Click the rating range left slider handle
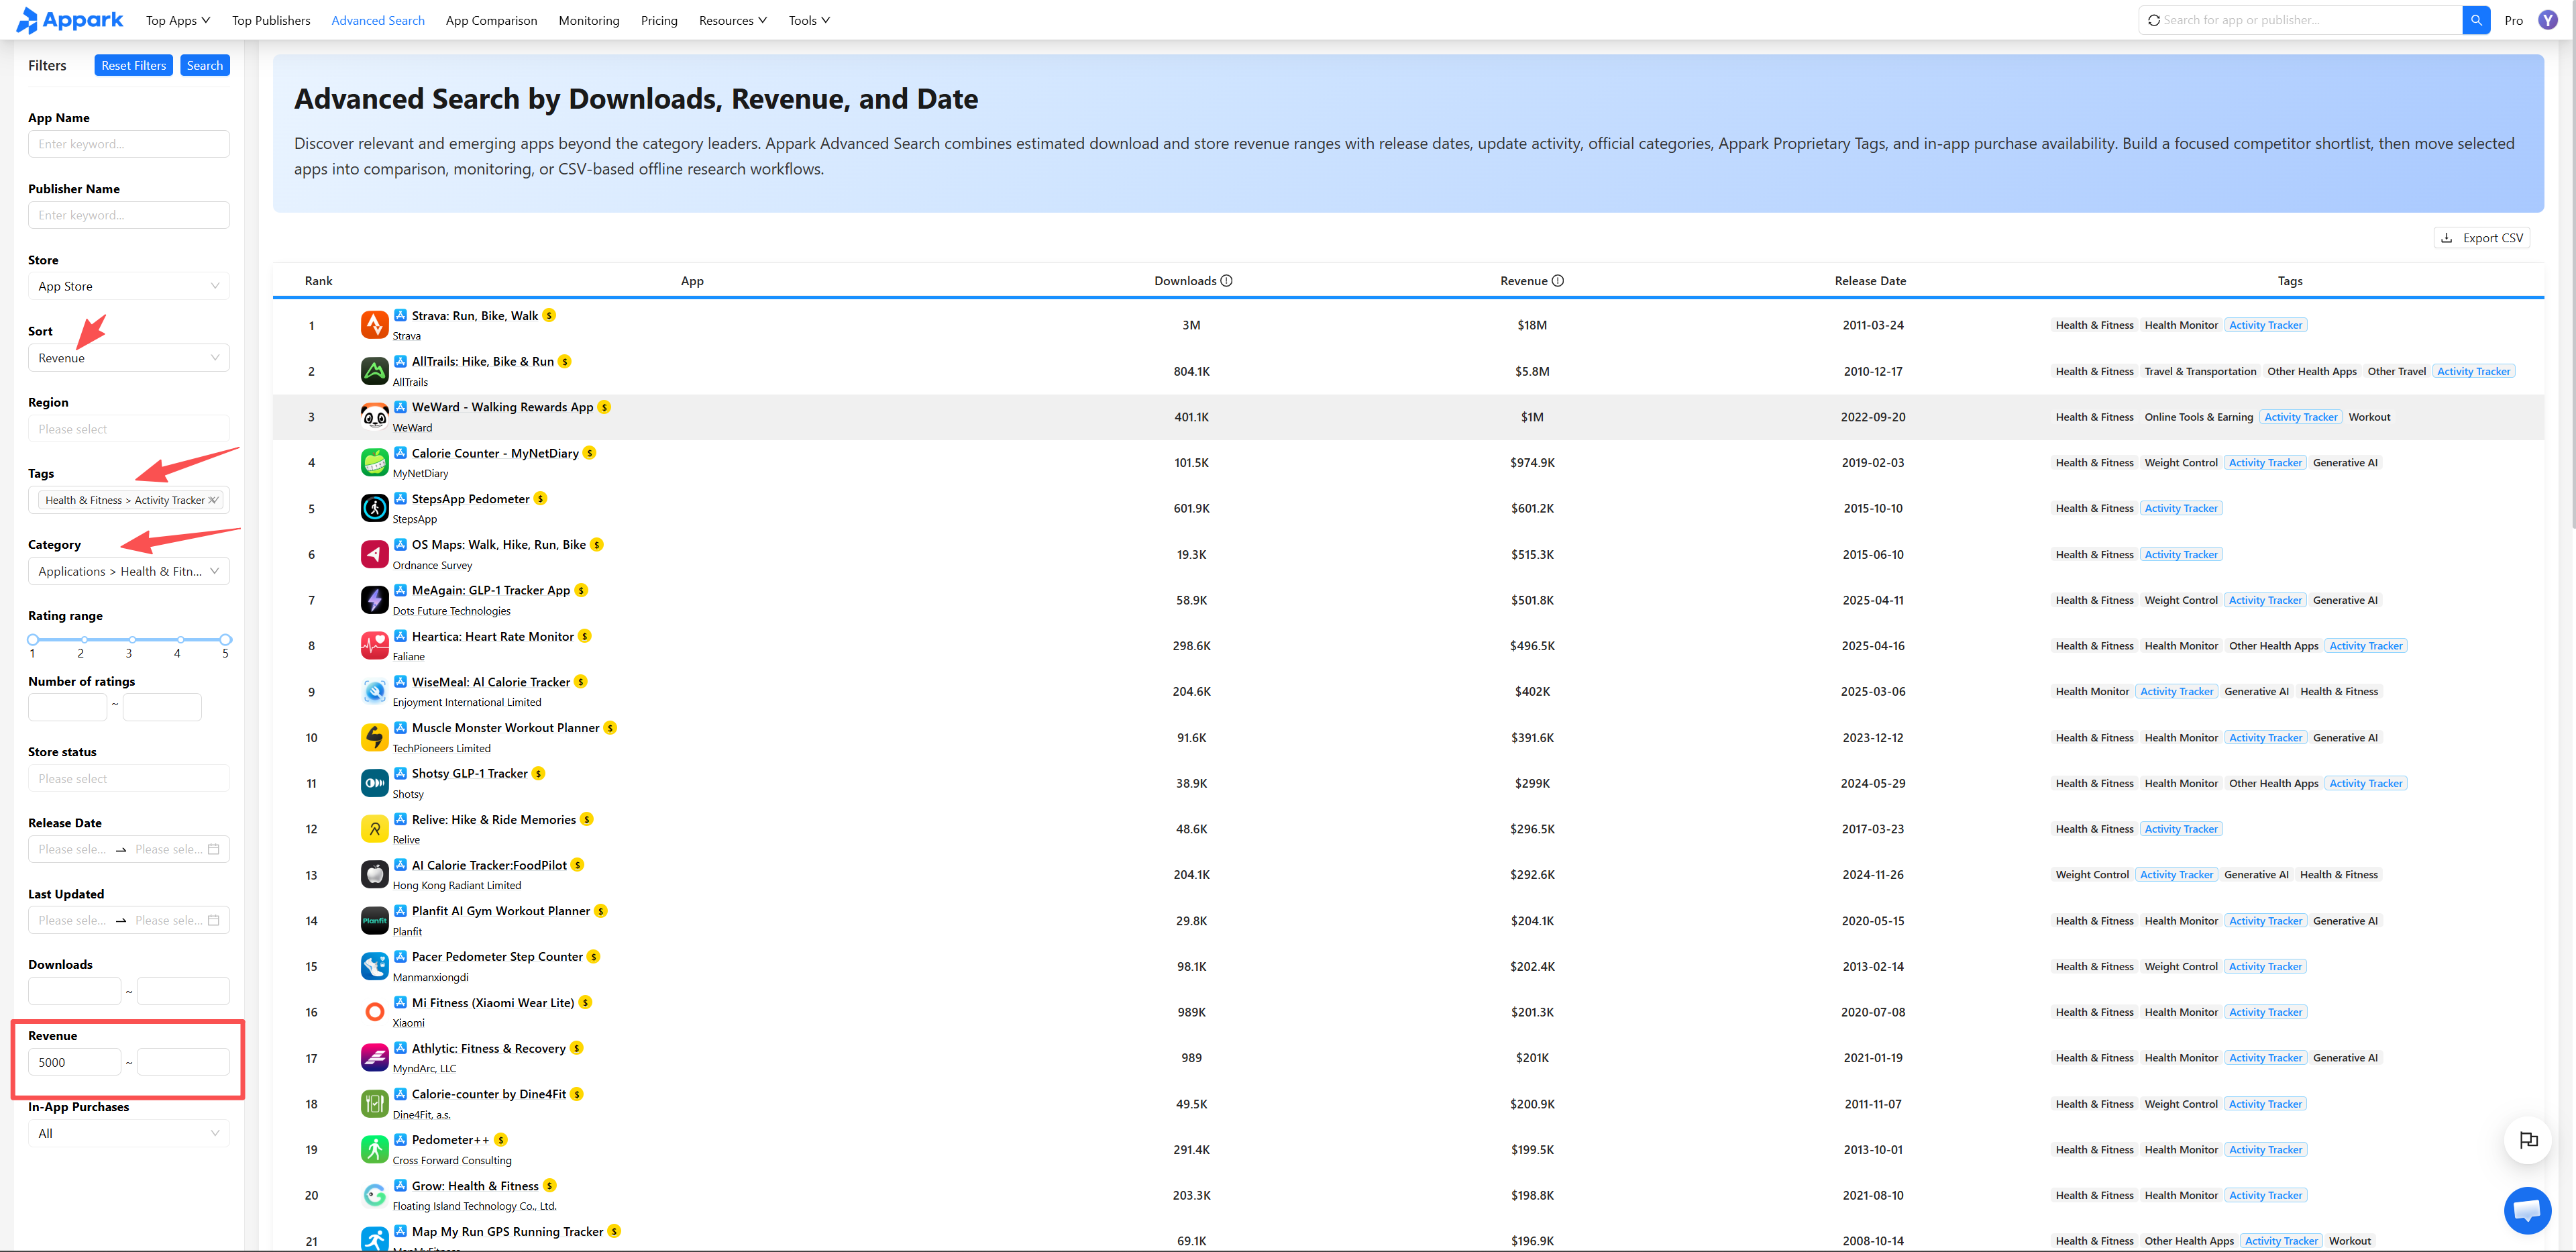Image resolution: width=2576 pixels, height=1252 pixels. pyautogui.click(x=33, y=639)
